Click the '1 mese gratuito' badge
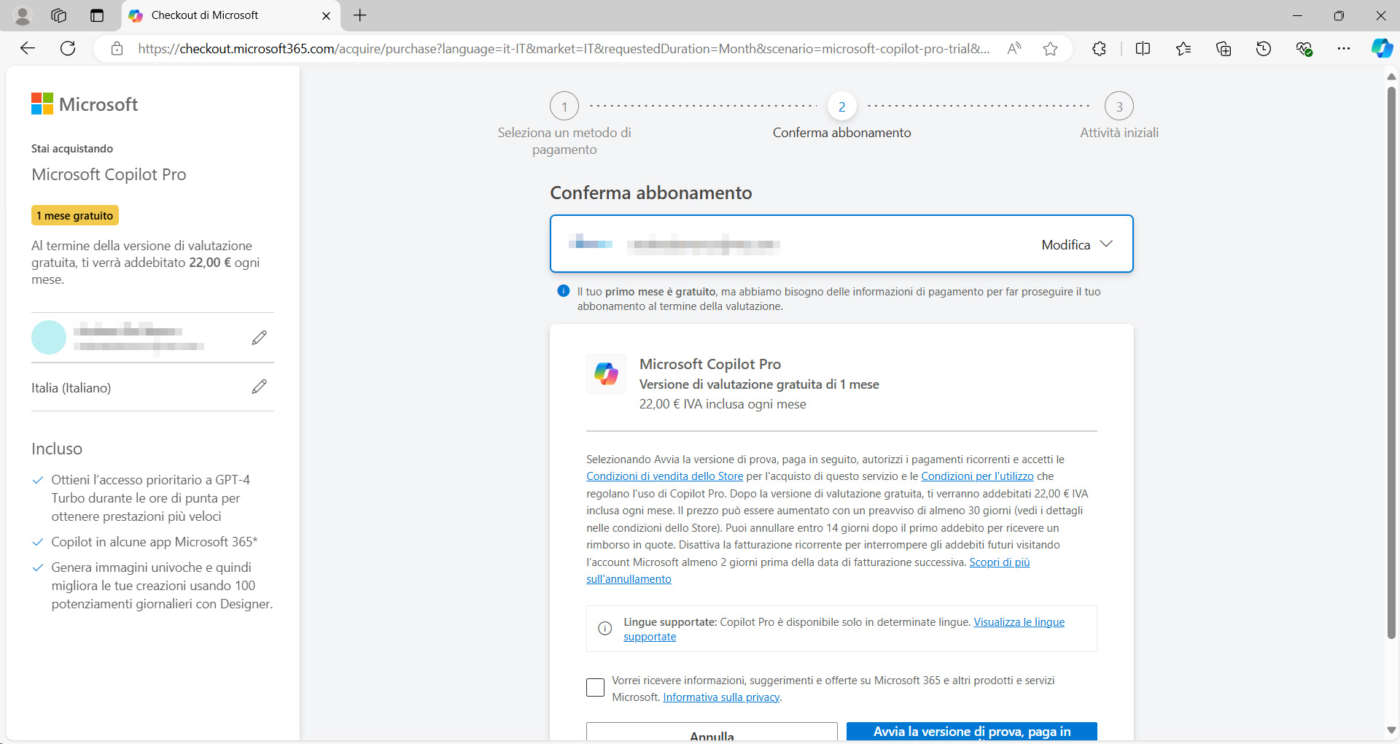The width and height of the screenshot is (1400, 744). pyautogui.click(x=75, y=215)
